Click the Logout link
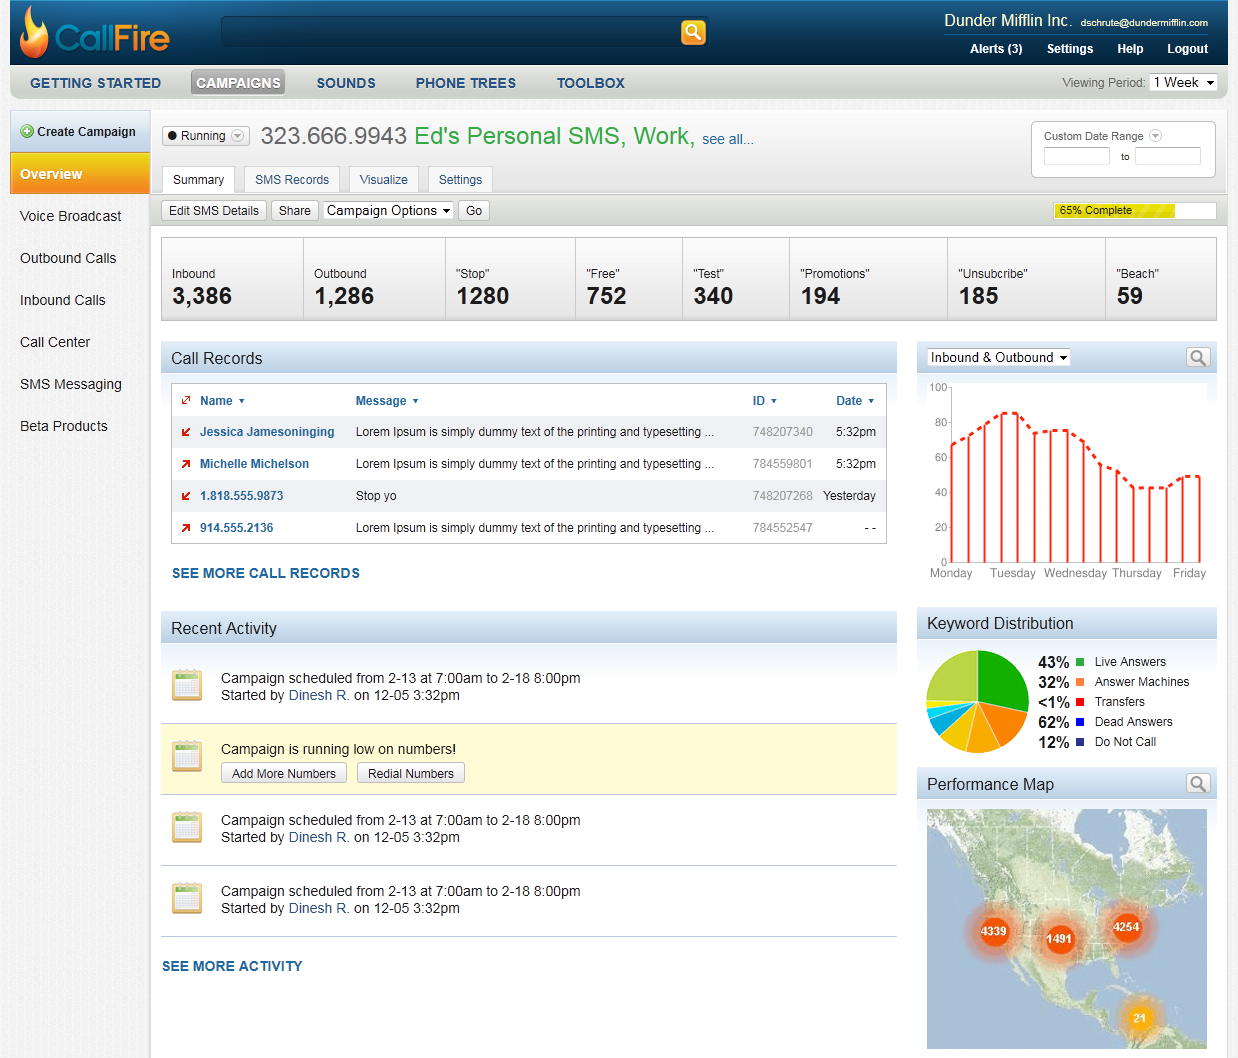 coord(1188,49)
